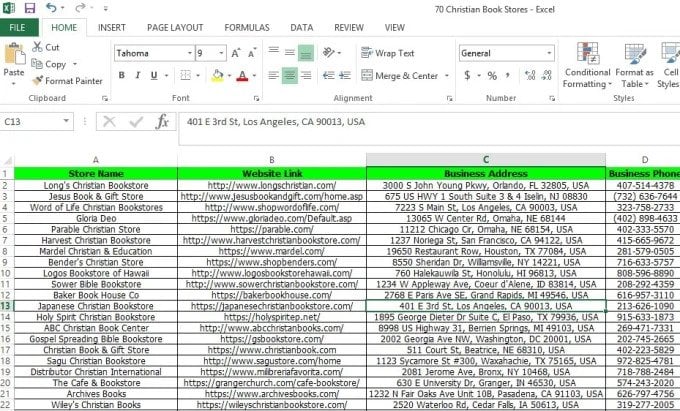Image resolution: width=680 pixels, height=411 pixels.
Task: Click the Align Right icon
Action: point(306,75)
